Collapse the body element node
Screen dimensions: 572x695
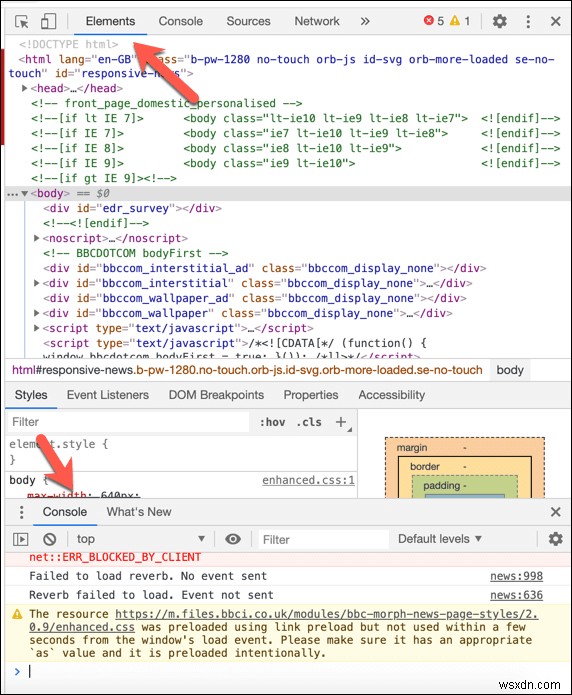(x=25, y=193)
